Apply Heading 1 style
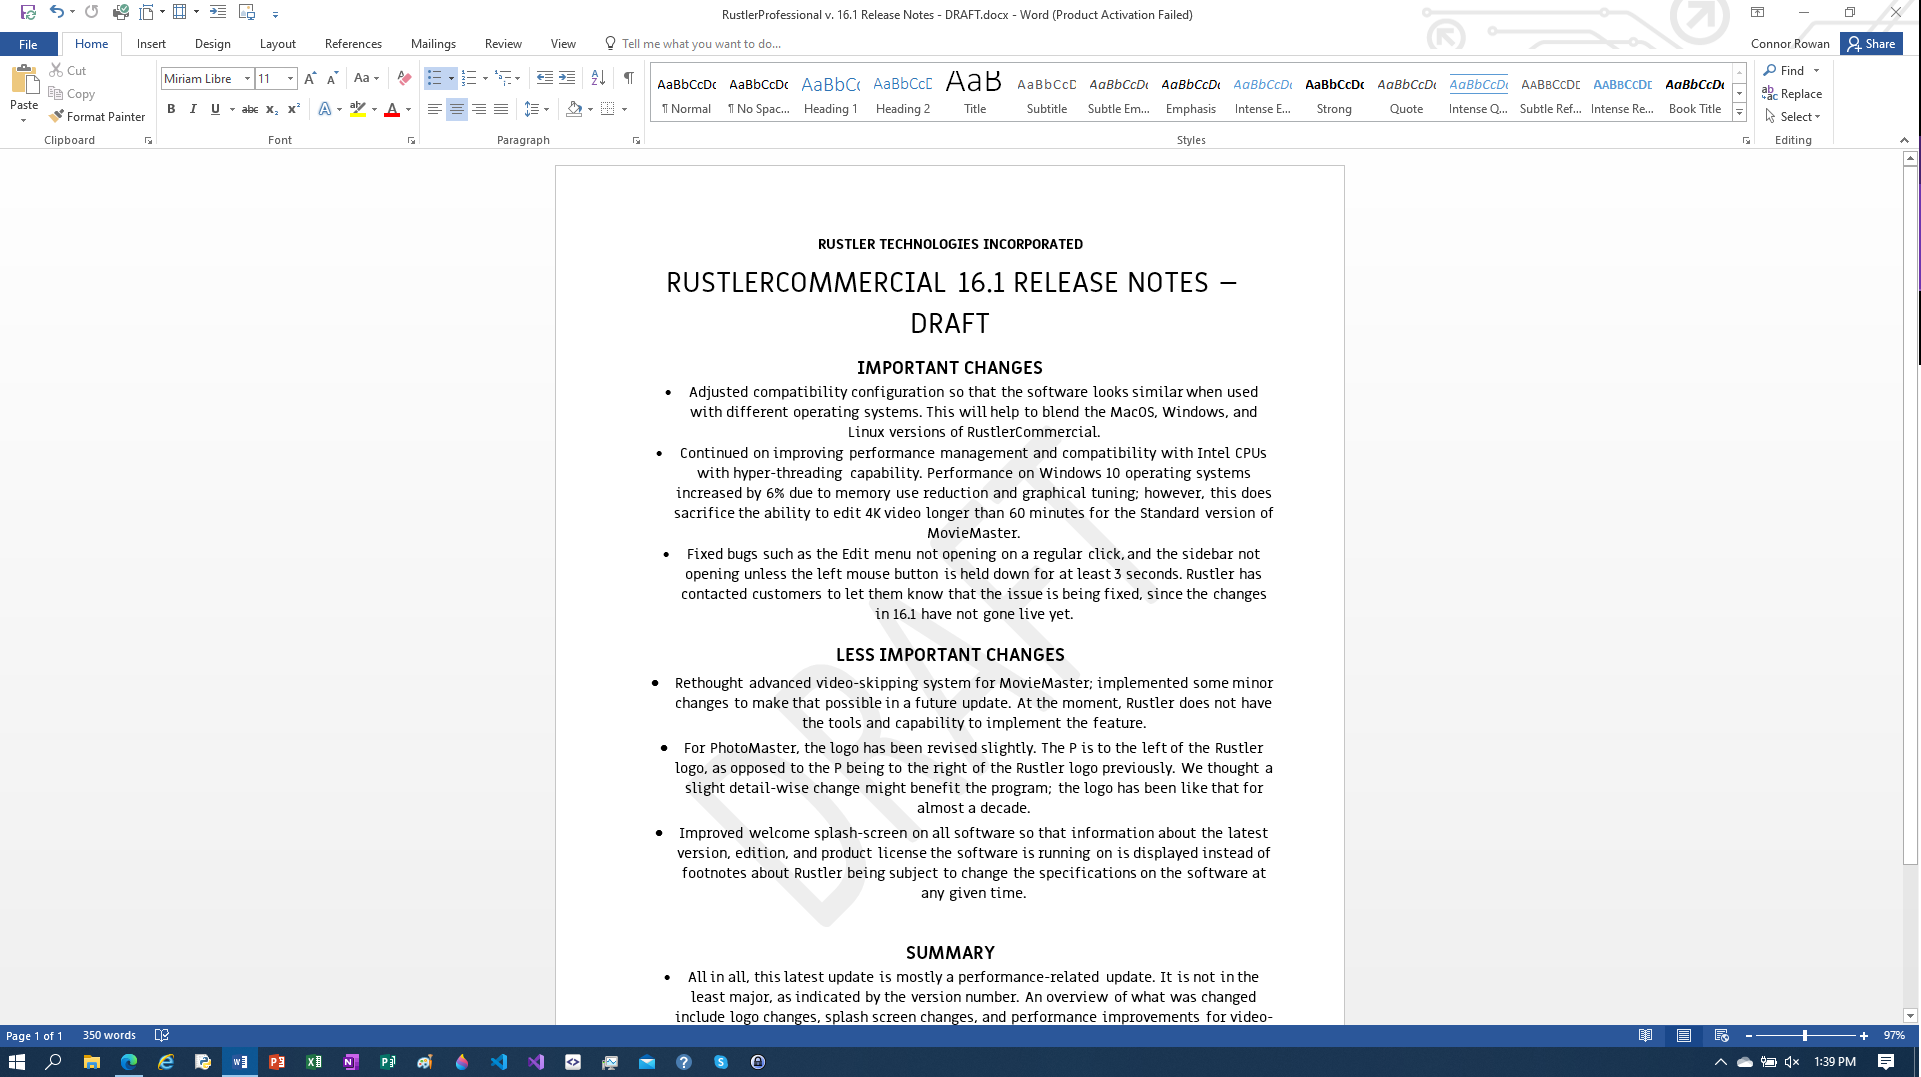The width and height of the screenshot is (1921, 1077). (x=830, y=94)
